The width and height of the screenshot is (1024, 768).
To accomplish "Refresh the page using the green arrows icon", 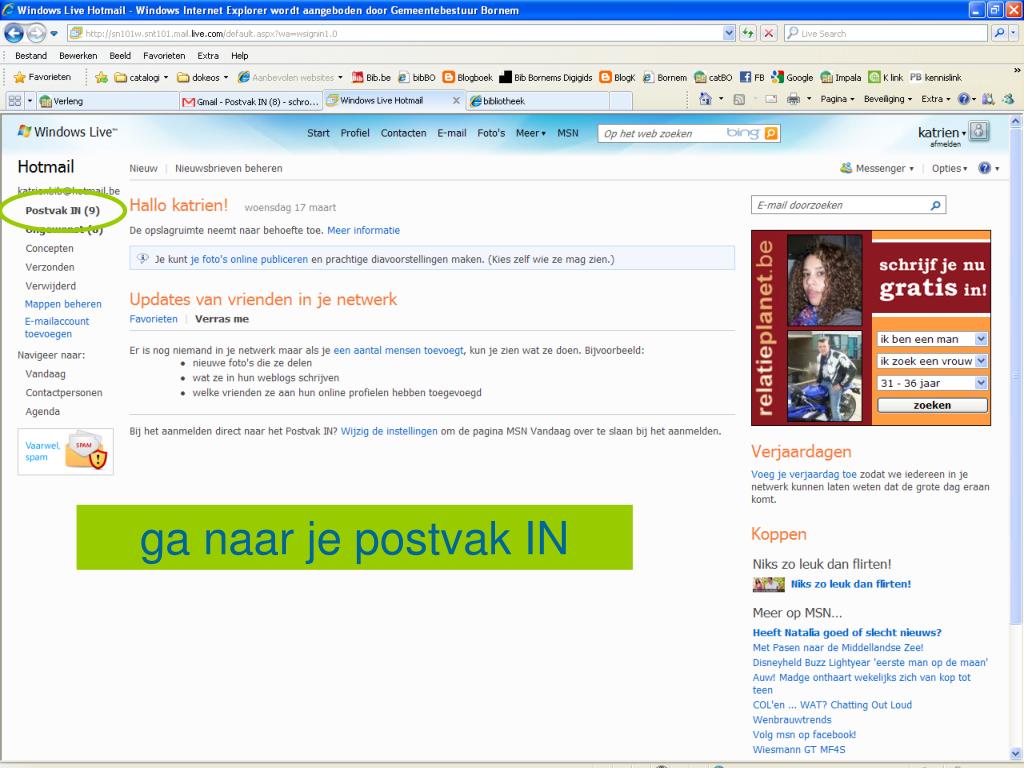I will tap(748, 33).
